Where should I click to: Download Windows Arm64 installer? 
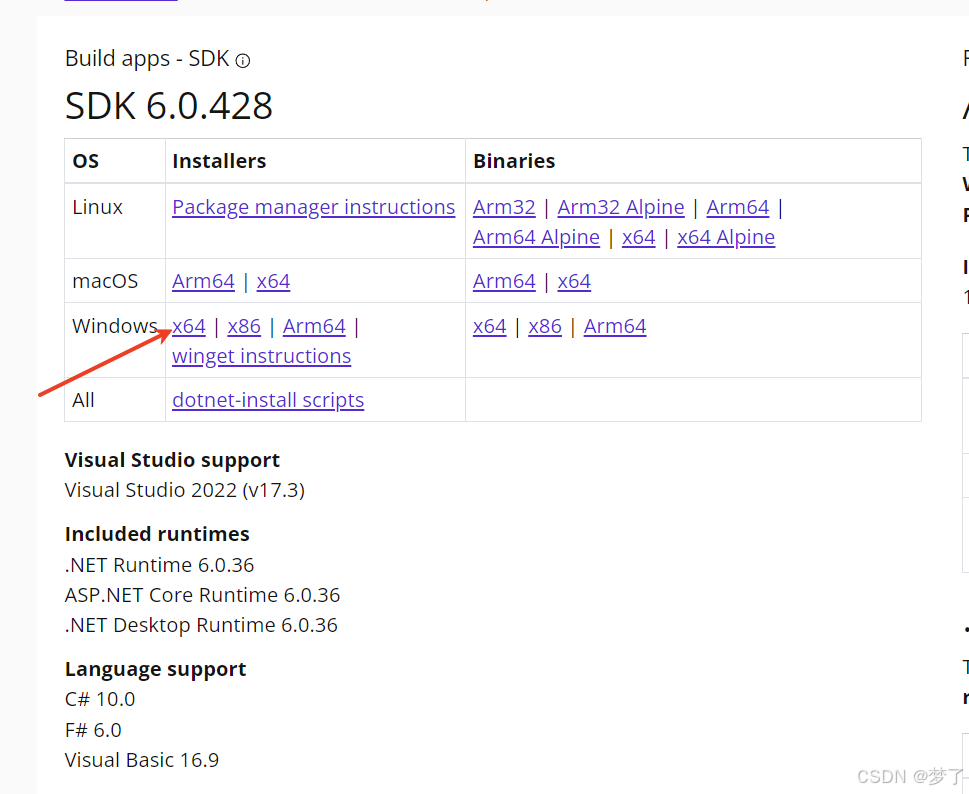[314, 326]
